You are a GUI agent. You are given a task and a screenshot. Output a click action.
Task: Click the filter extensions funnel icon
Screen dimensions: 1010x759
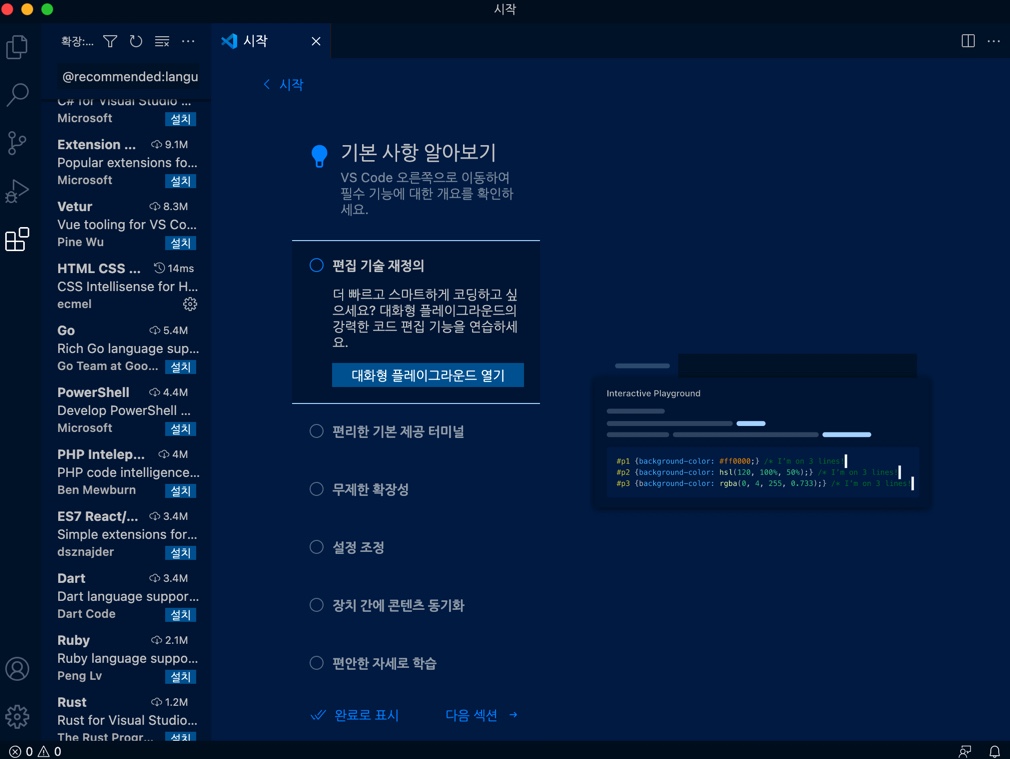click(110, 41)
